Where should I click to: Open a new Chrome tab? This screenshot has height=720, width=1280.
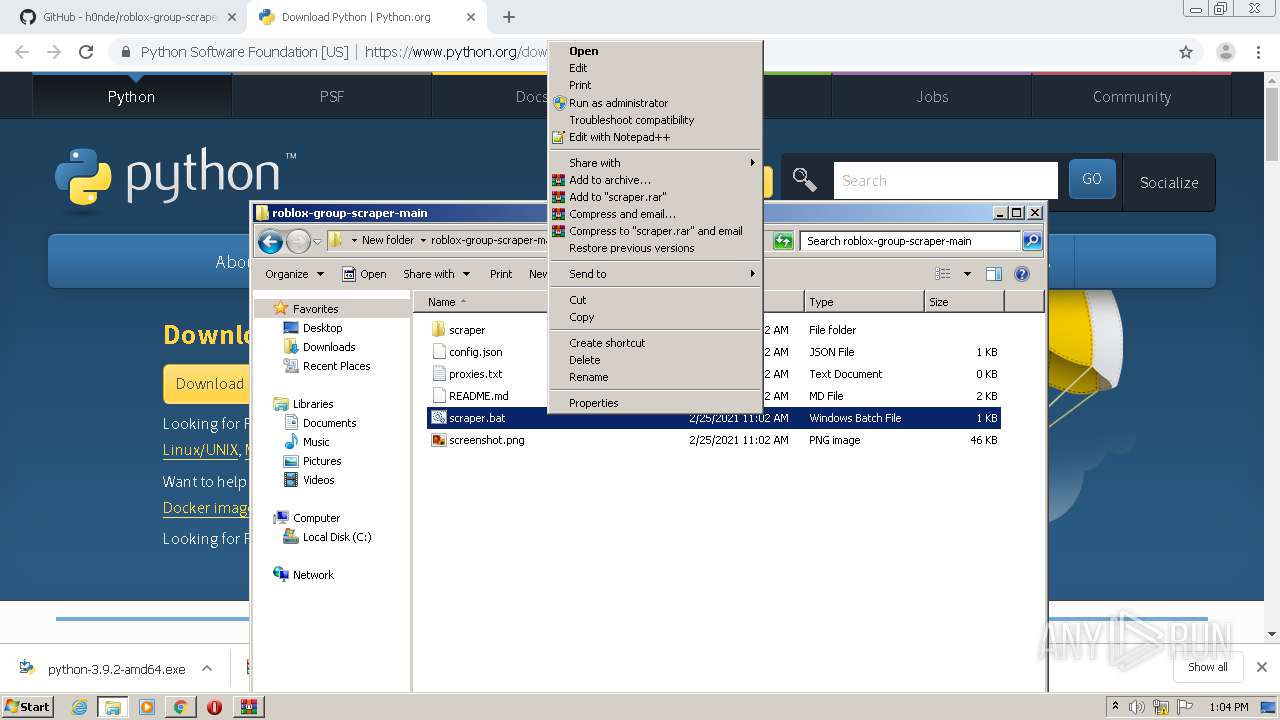(x=508, y=17)
